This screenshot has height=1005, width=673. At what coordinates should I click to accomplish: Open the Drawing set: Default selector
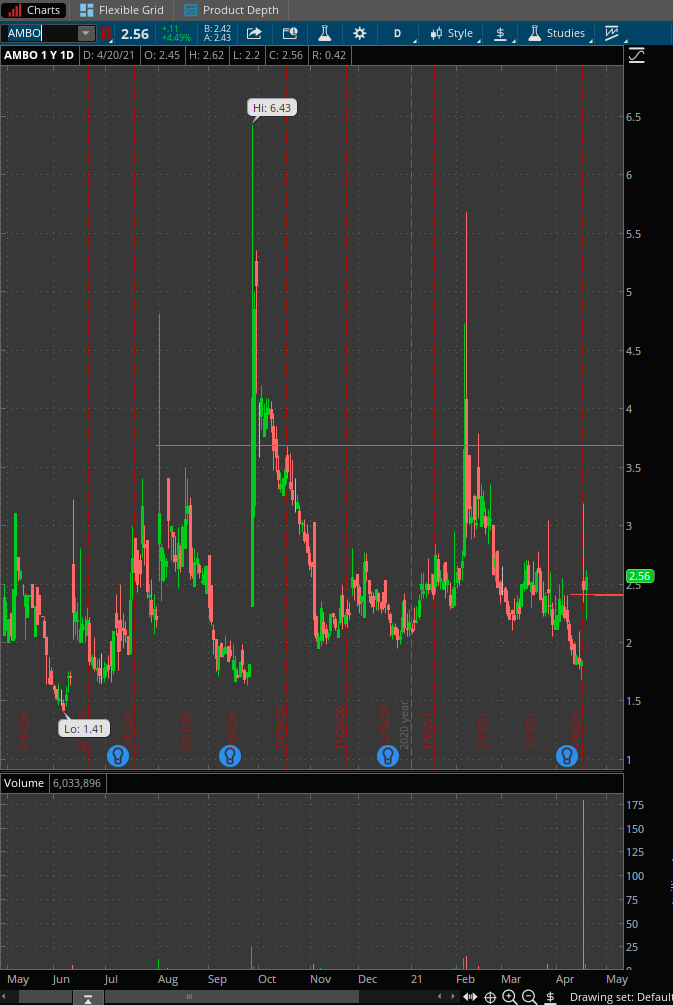point(620,997)
